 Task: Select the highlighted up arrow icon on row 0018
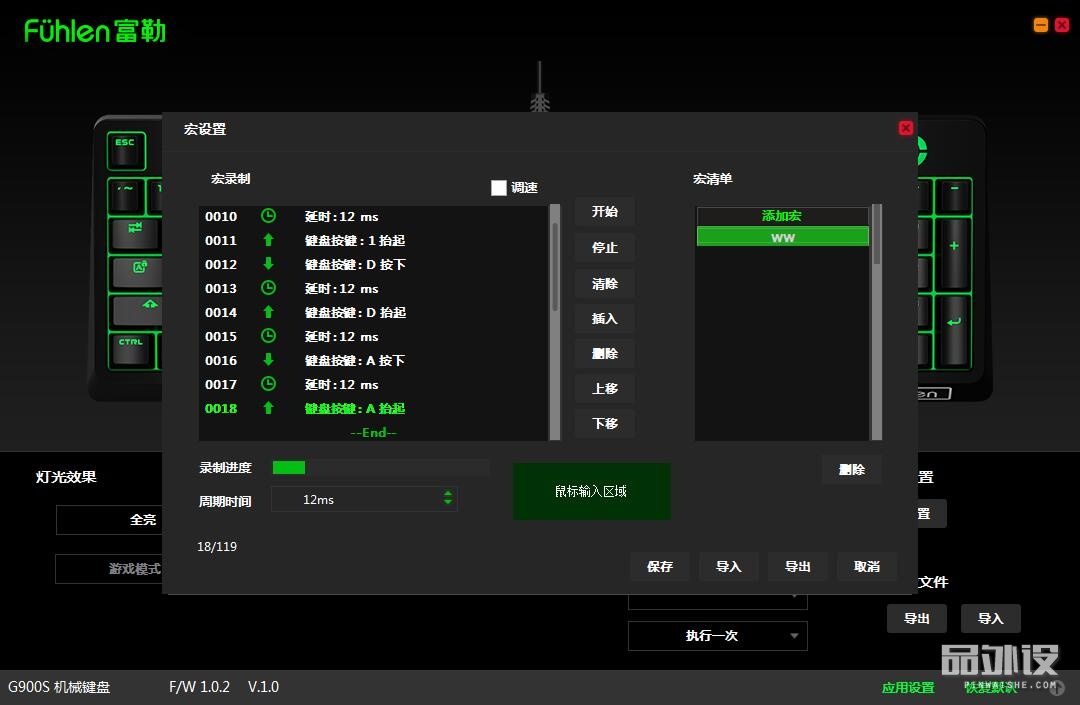click(x=268, y=408)
